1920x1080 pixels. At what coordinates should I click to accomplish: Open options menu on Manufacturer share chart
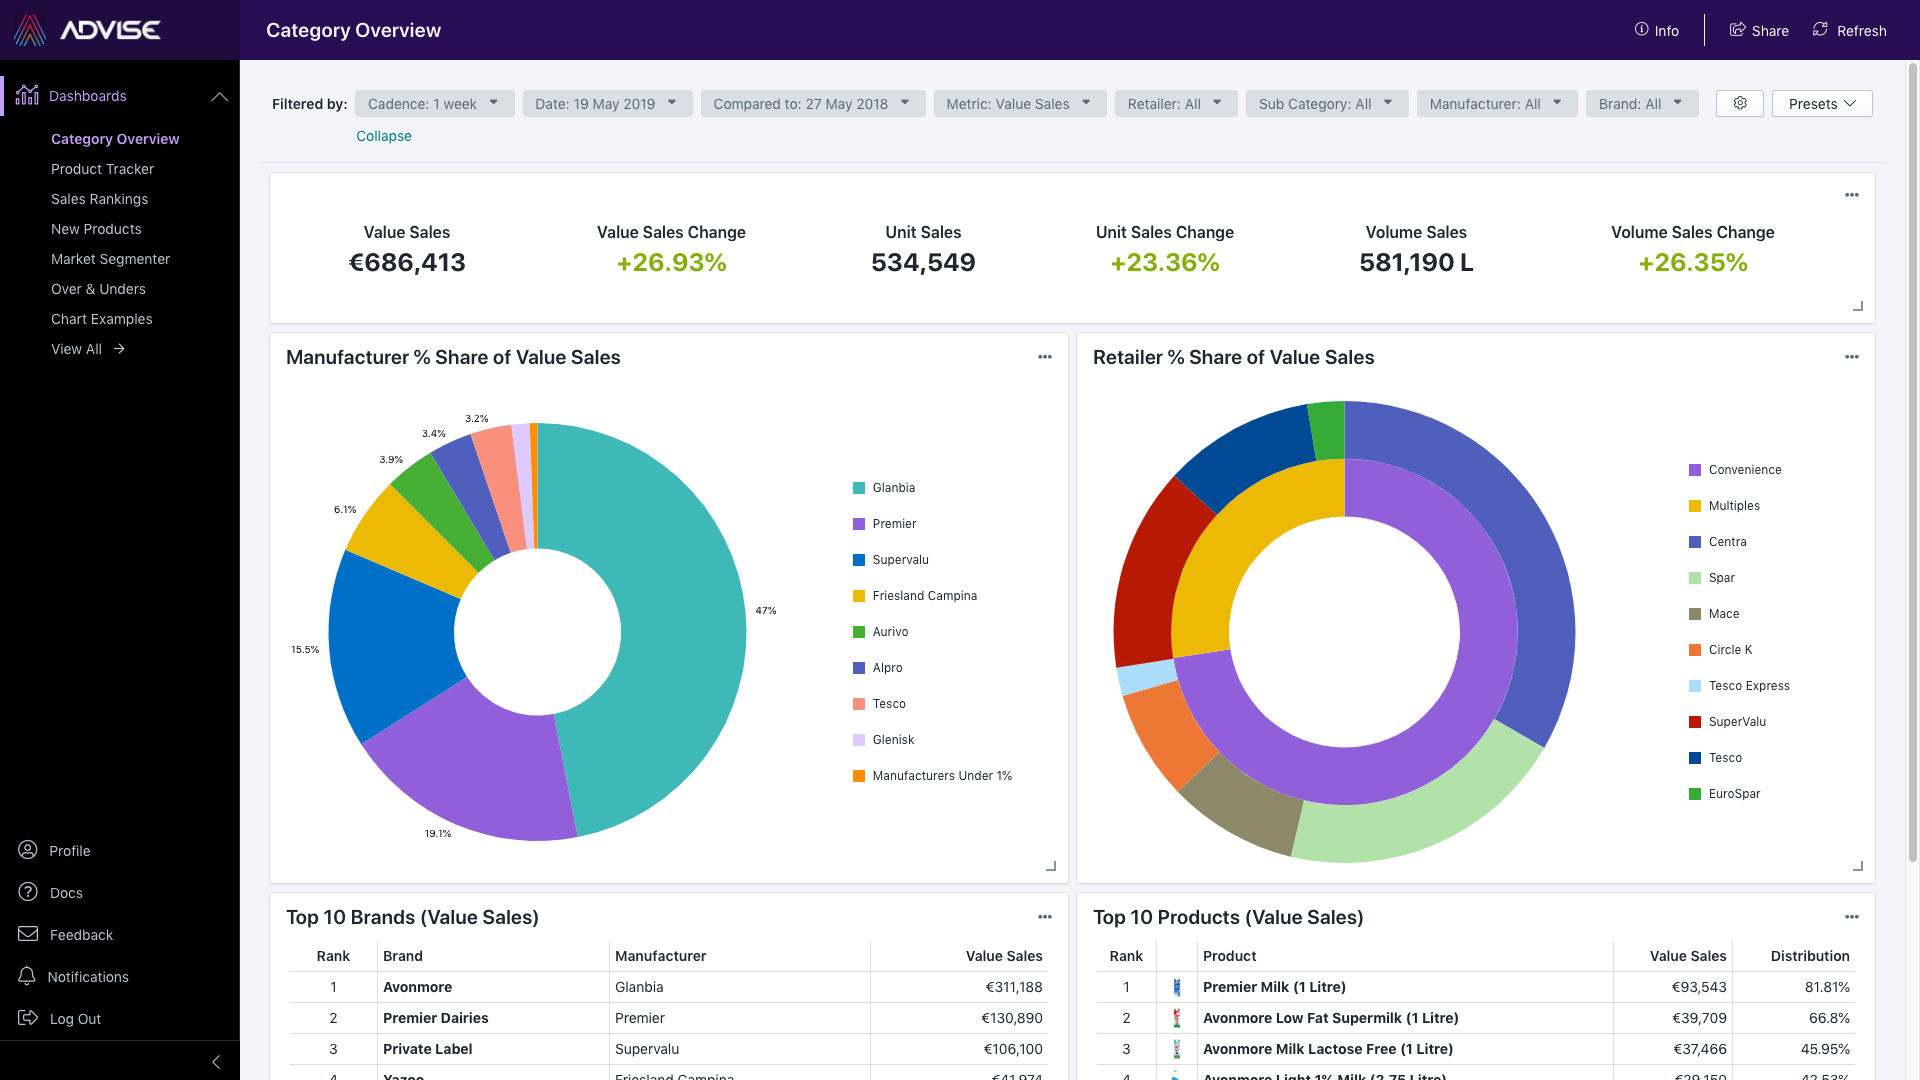tap(1045, 357)
